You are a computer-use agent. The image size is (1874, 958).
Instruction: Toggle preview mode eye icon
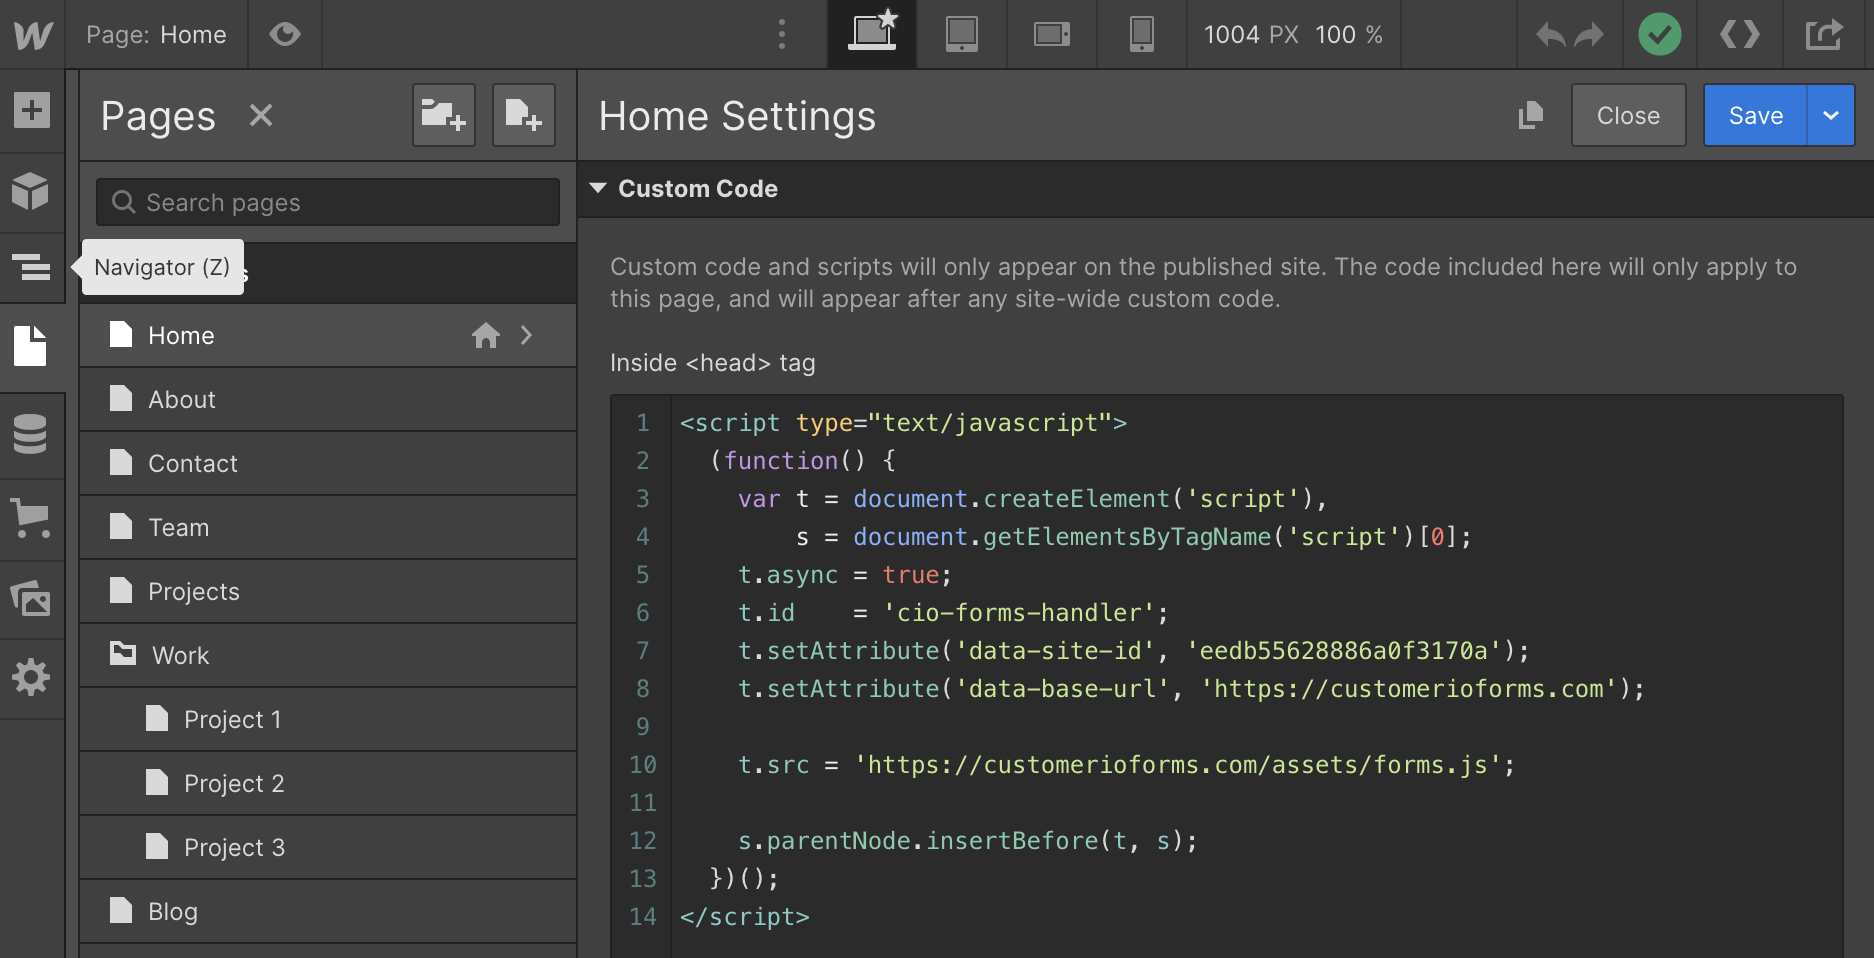(x=285, y=35)
